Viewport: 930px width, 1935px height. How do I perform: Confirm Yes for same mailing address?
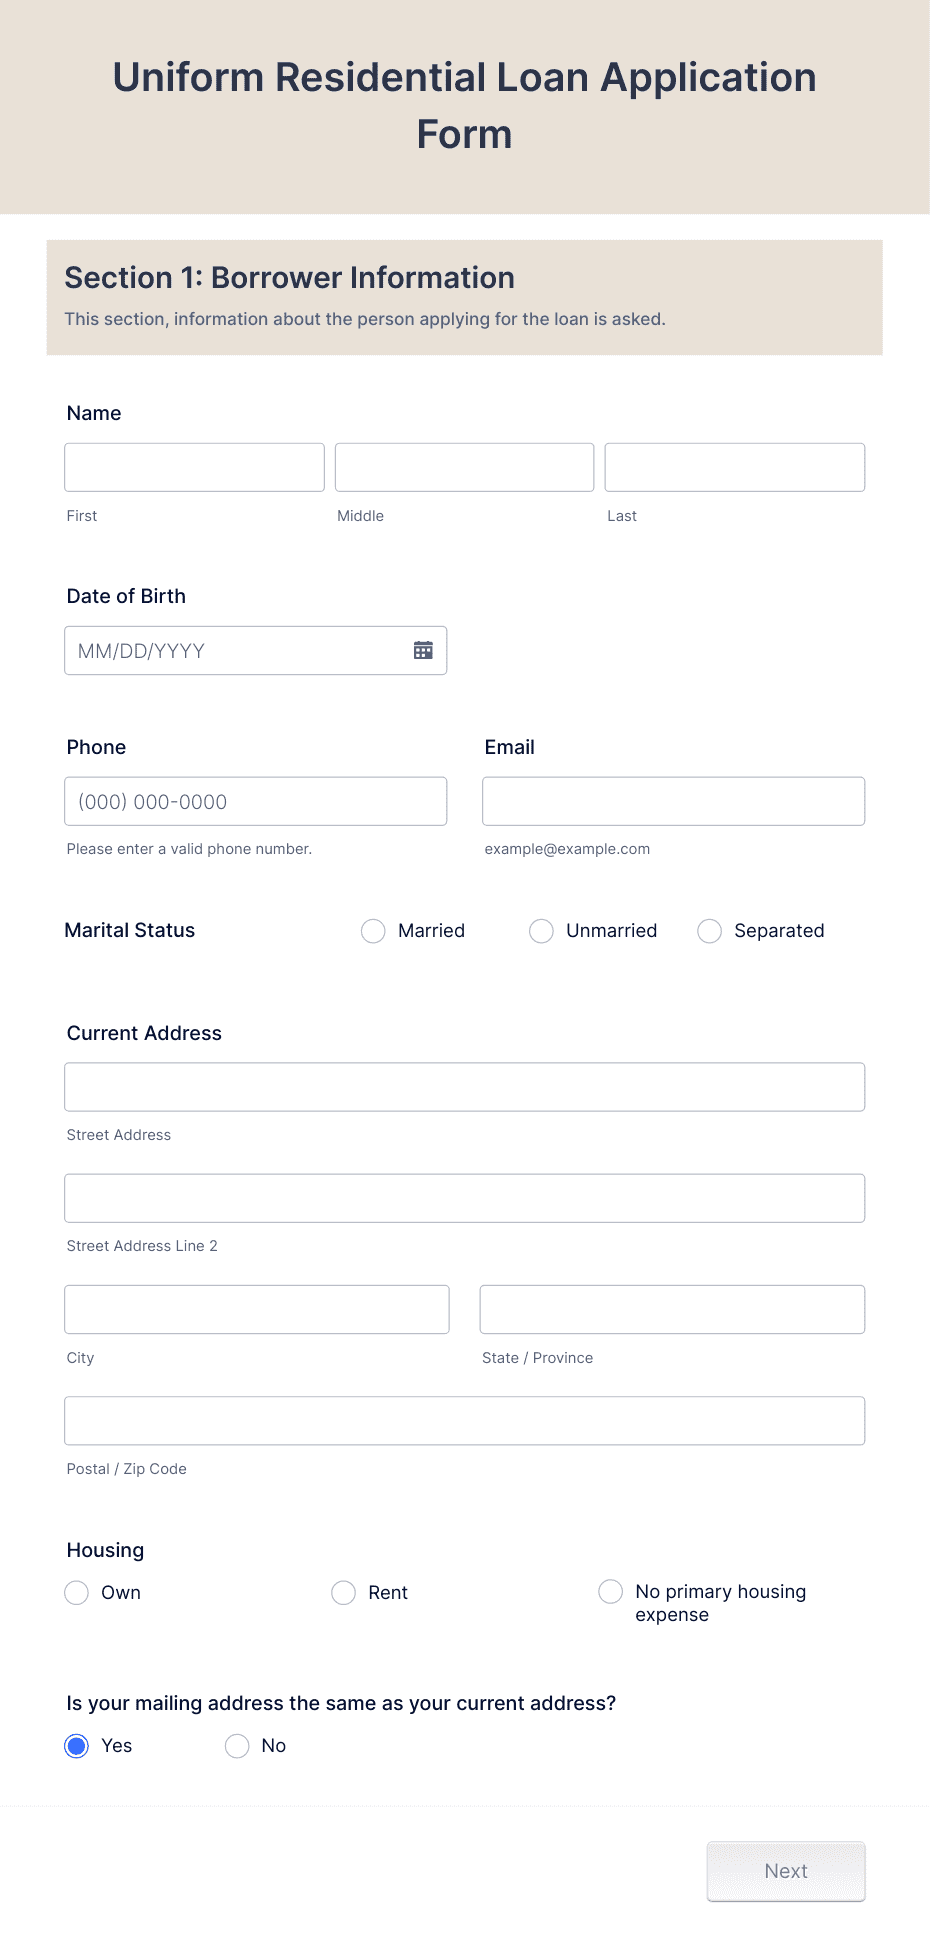77,1745
